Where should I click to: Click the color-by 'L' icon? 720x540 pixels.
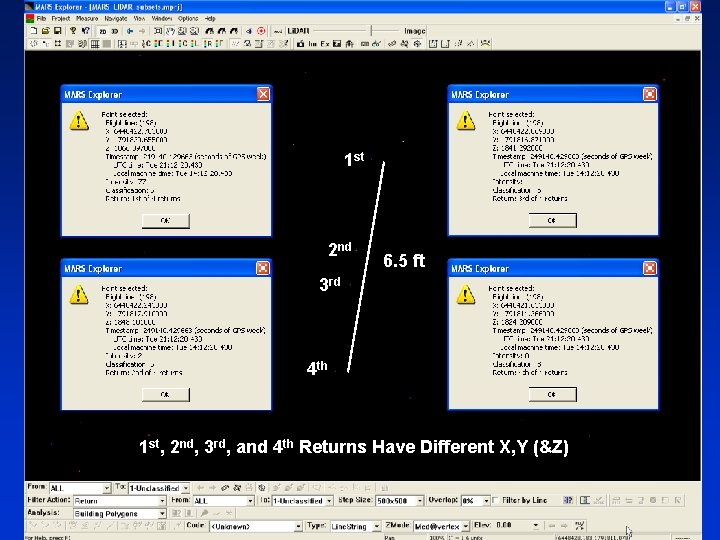(x=194, y=44)
